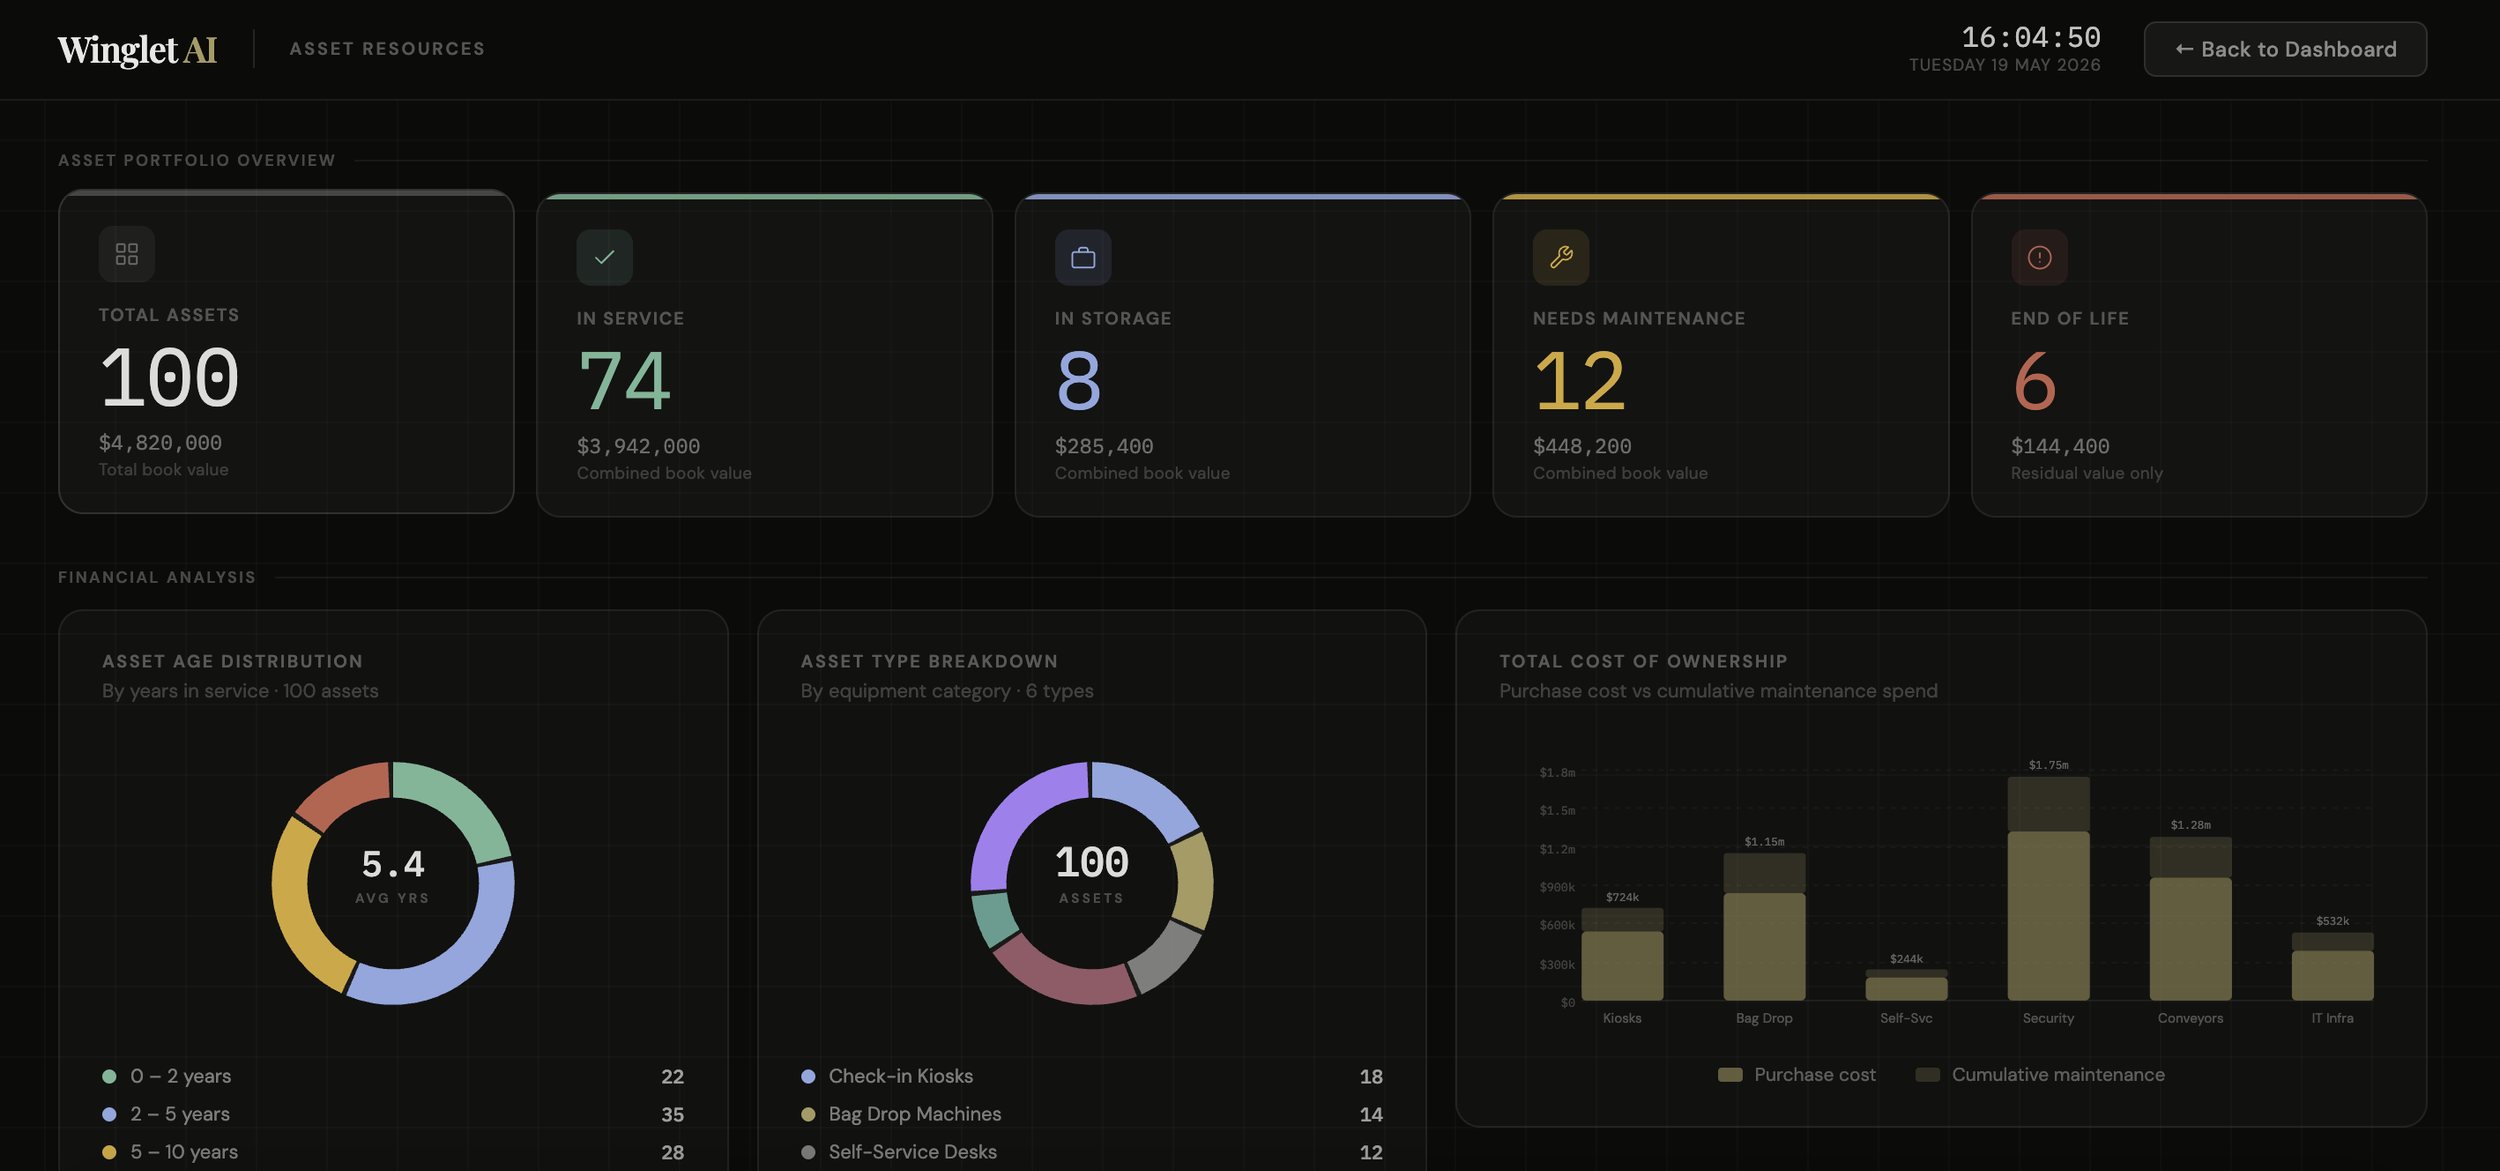
Task: Click the Winglet AI logo
Action: click(137, 49)
